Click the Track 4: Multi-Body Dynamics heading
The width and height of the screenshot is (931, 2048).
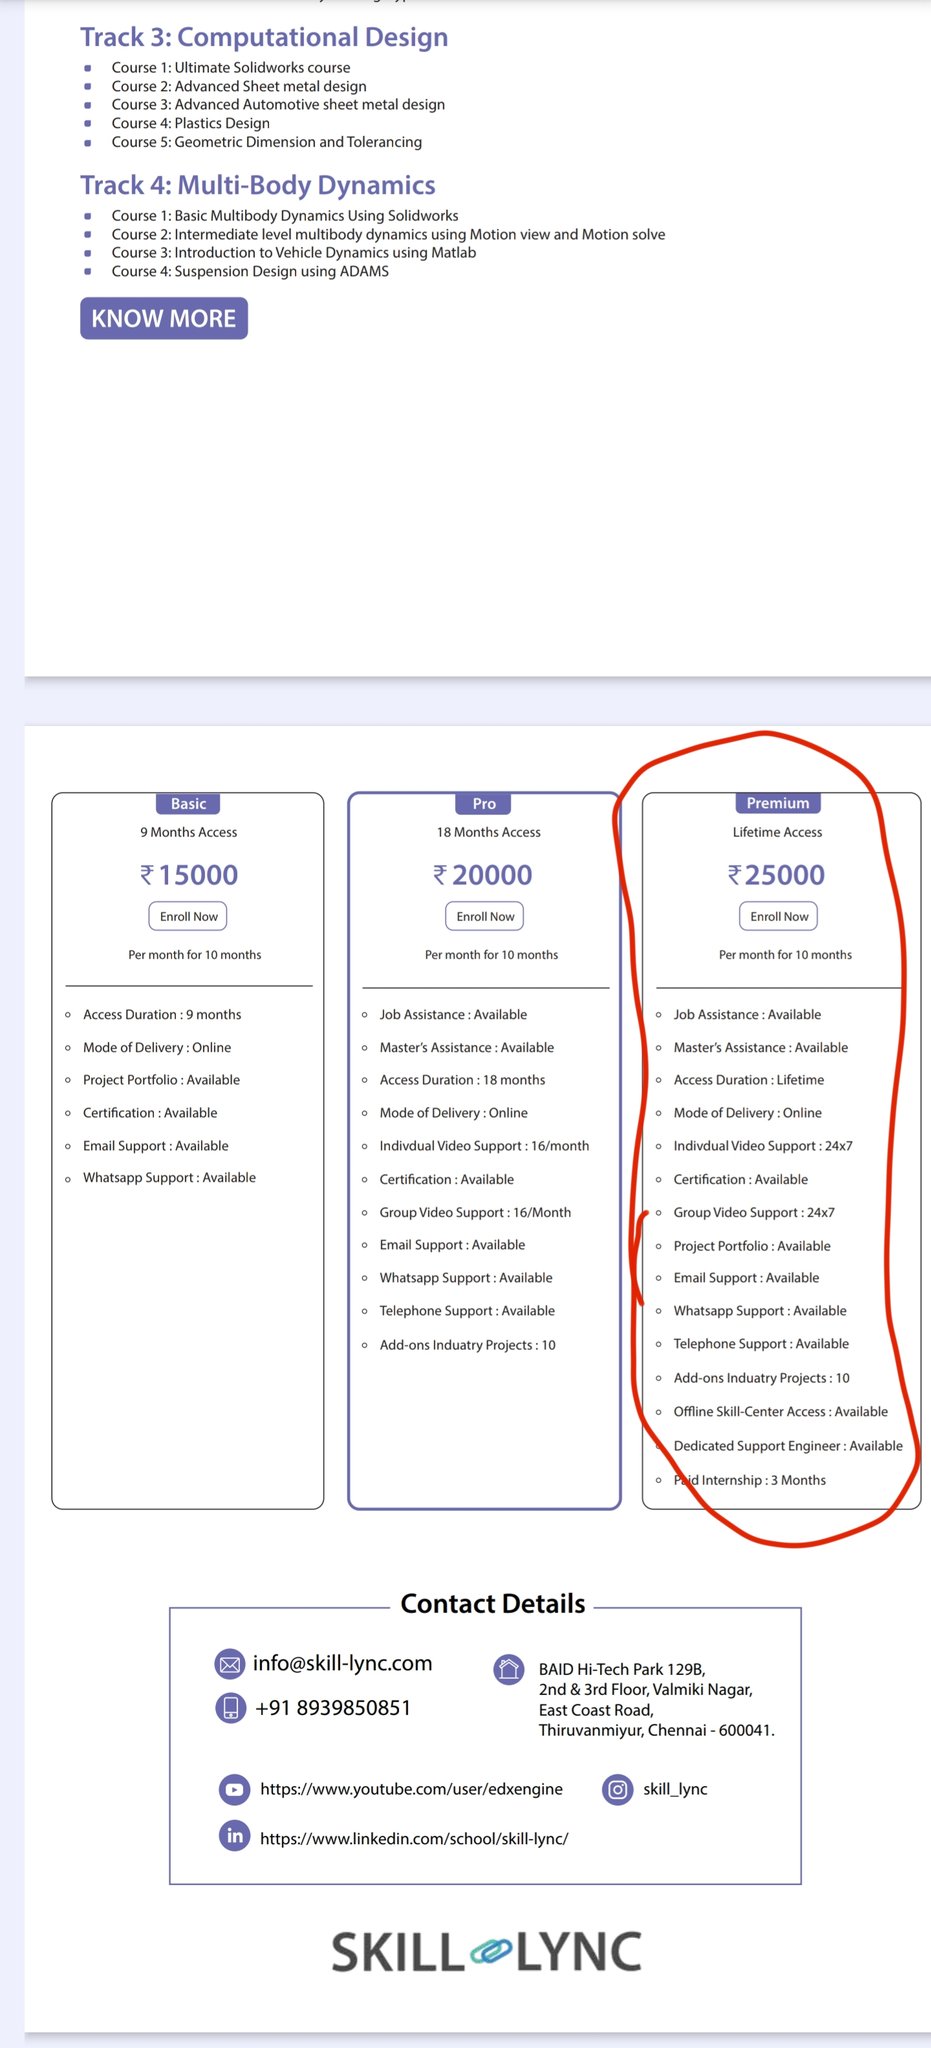tap(258, 185)
